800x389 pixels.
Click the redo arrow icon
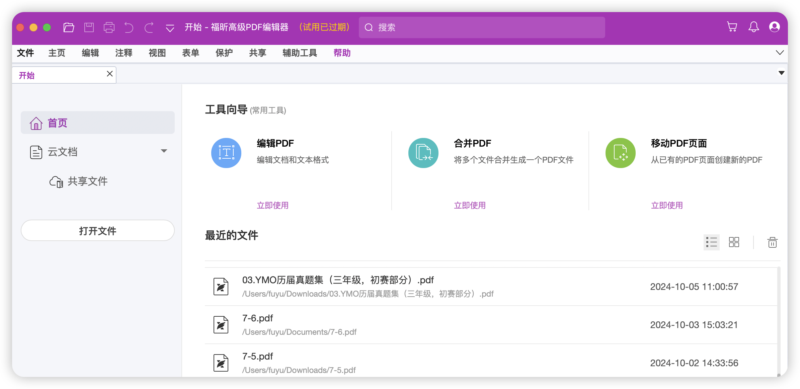[149, 28]
